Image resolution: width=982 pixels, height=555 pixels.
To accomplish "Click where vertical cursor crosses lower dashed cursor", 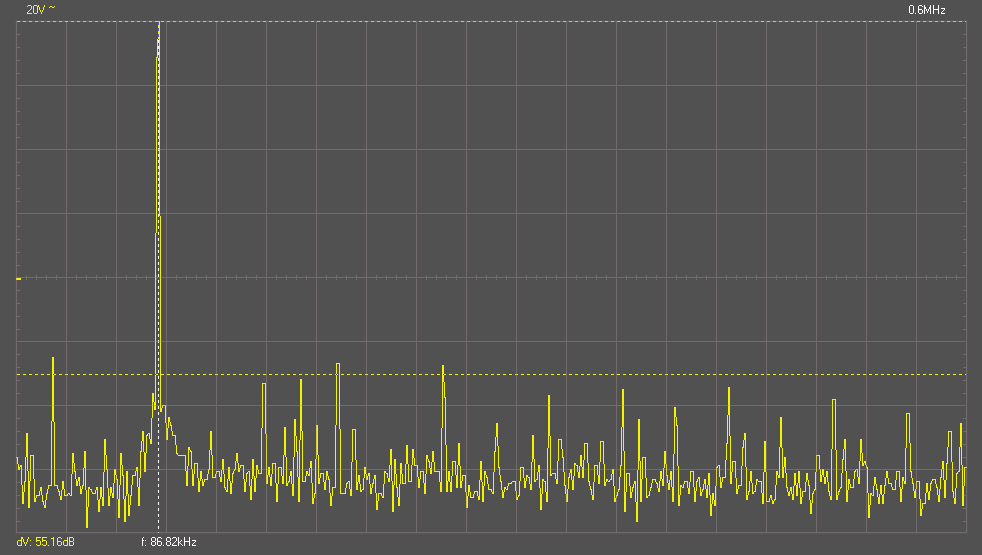I will tap(158, 374).
